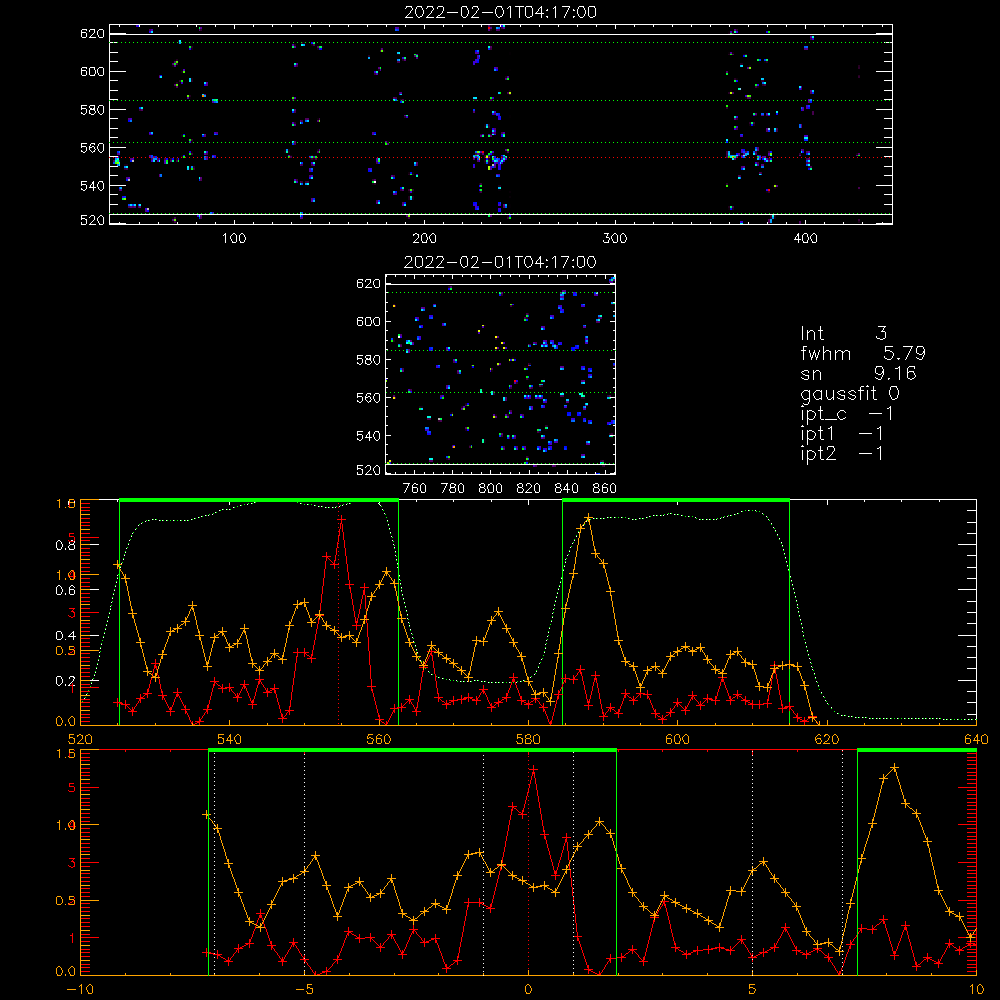Click the timestamp title above the wide top plot

tap(501, 12)
